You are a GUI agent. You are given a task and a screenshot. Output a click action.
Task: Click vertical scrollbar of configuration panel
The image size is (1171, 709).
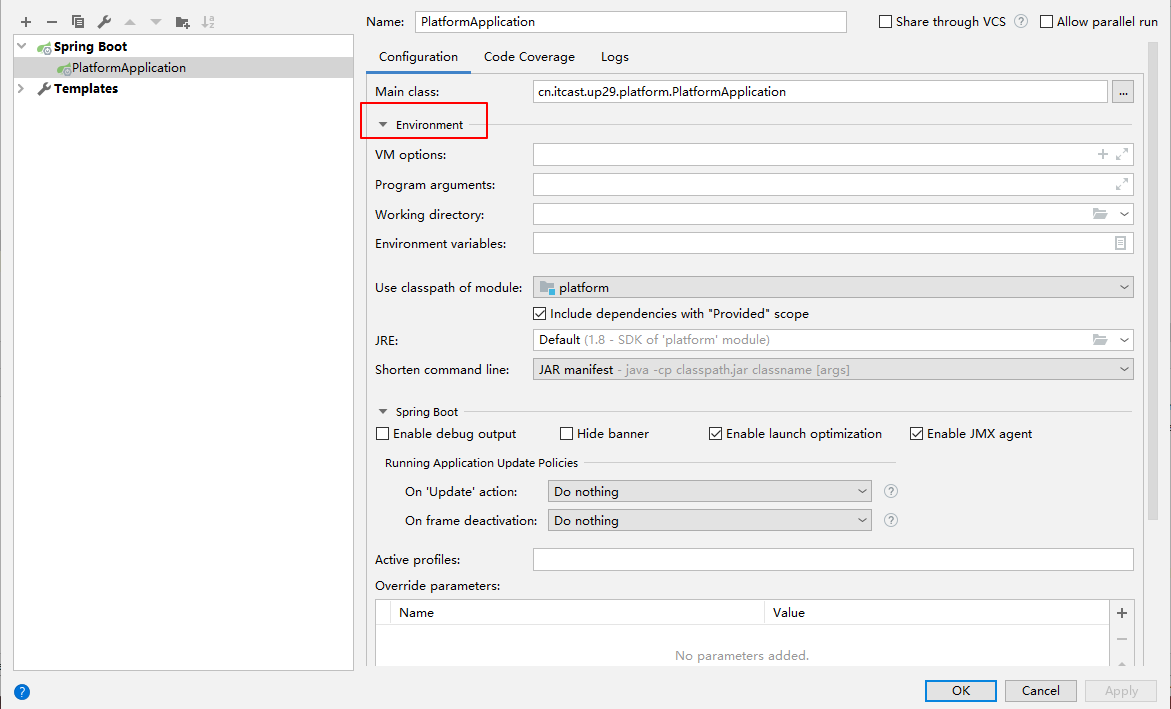point(1152,280)
